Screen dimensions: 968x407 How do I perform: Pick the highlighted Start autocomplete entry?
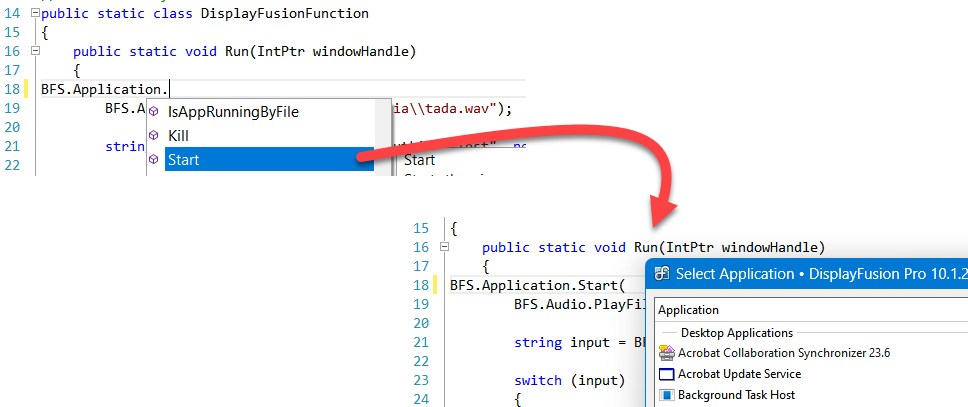coord(183,159)
